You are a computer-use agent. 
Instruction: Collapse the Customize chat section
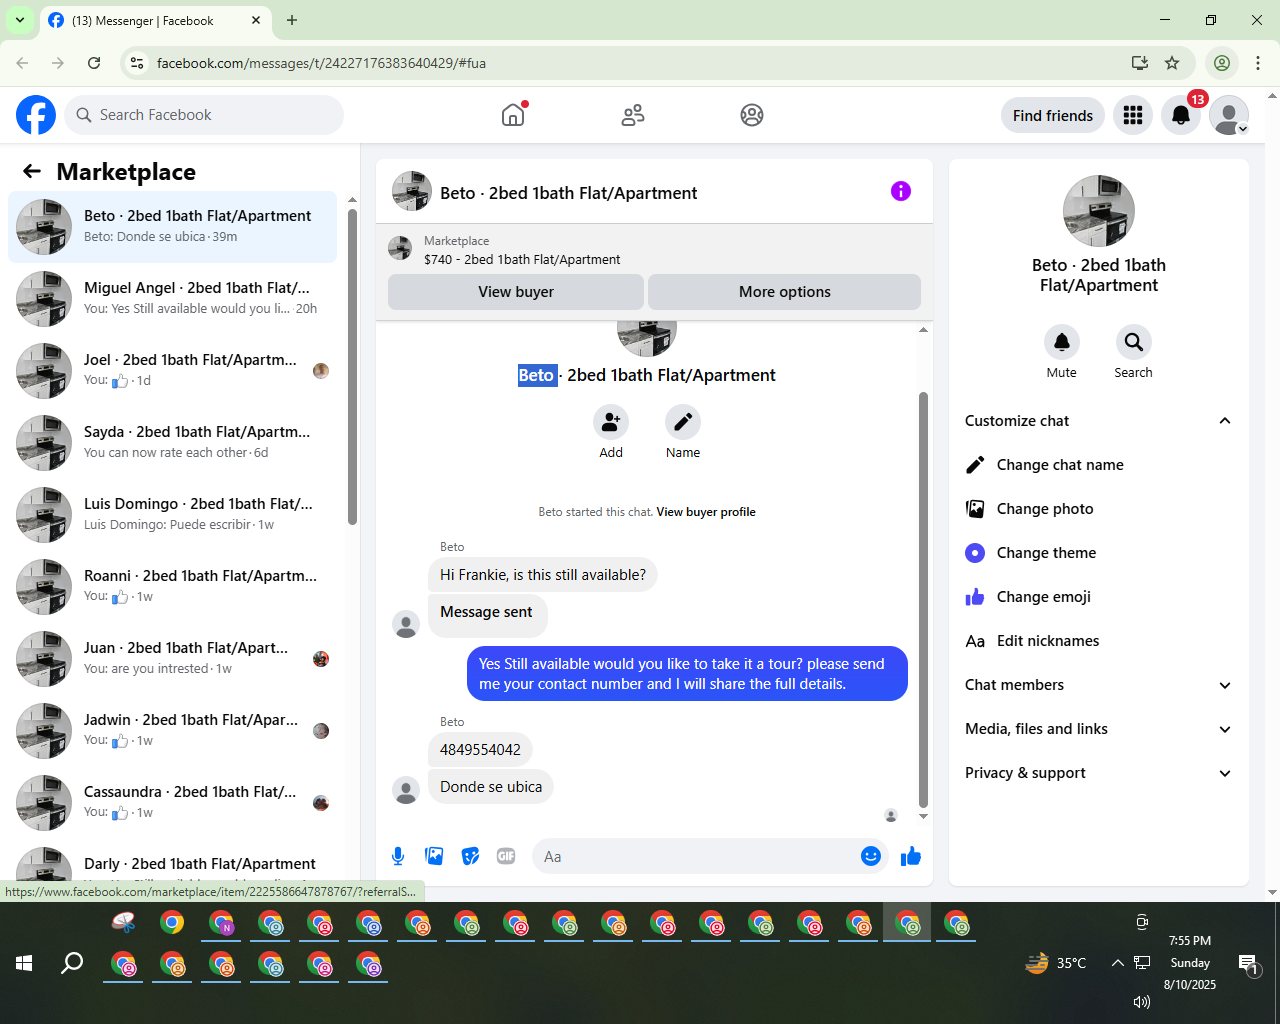click(1099, 421)
